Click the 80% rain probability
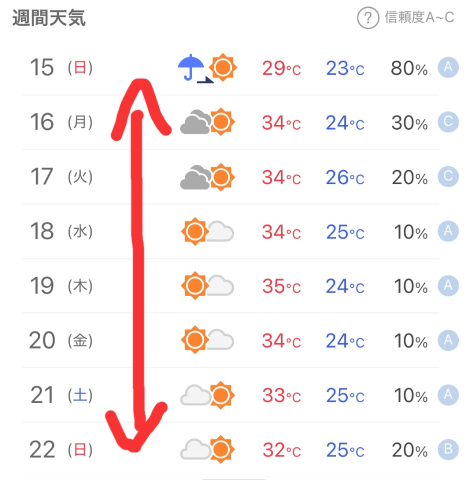468x480 pixels. click(409, 68)
